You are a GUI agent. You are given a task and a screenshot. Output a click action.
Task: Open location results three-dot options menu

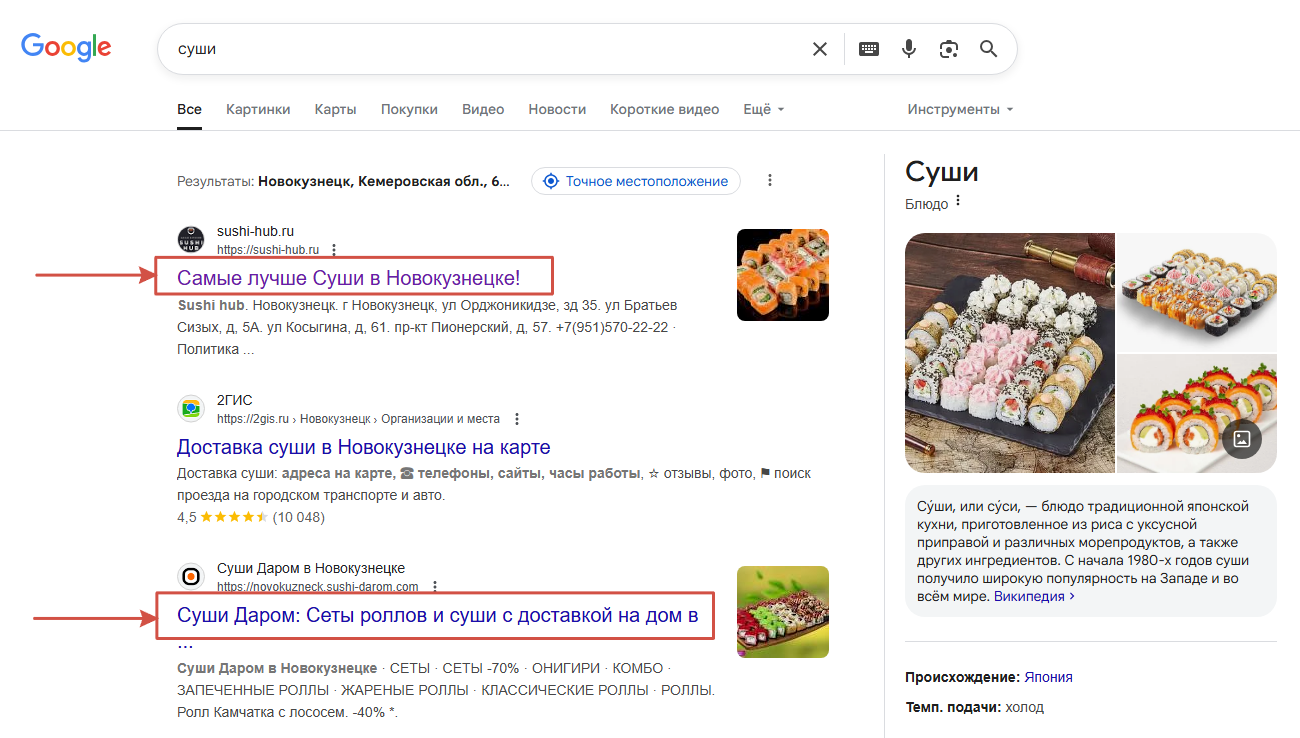(x=770, y=181)
